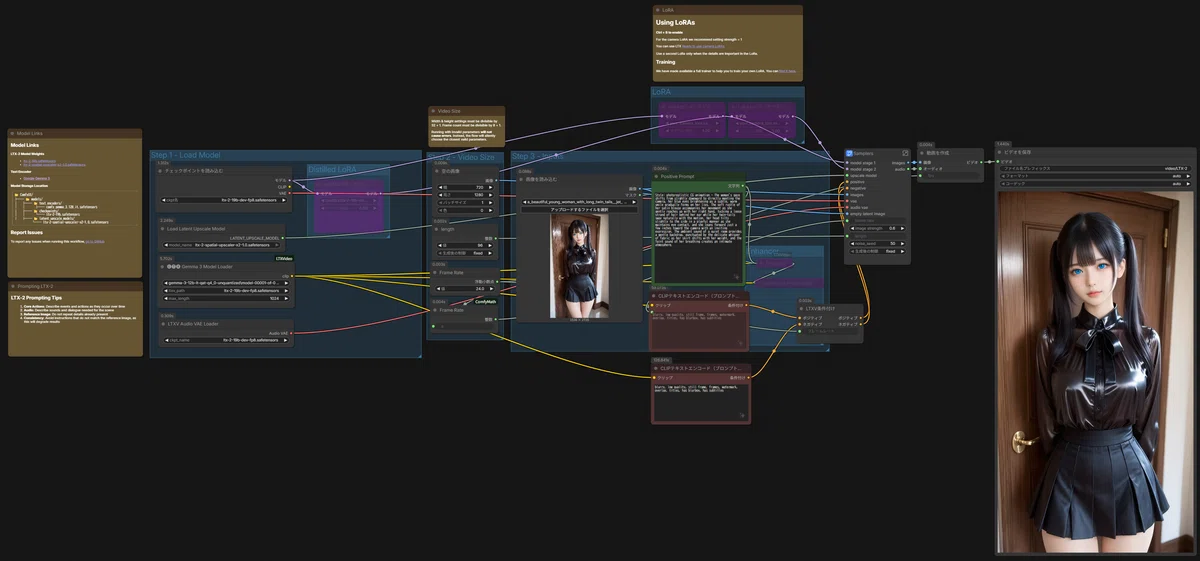Viewport: 1200px width, 561px height.
Task: Select the 'Step 2 - Video Size' group title
Action: (462, 156)
